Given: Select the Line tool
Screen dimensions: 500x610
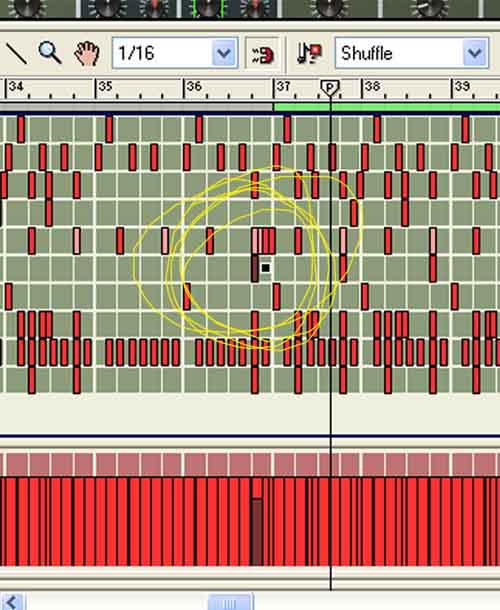Looking at the screenshot, I should pyautogui.click(x=16, y=53).
